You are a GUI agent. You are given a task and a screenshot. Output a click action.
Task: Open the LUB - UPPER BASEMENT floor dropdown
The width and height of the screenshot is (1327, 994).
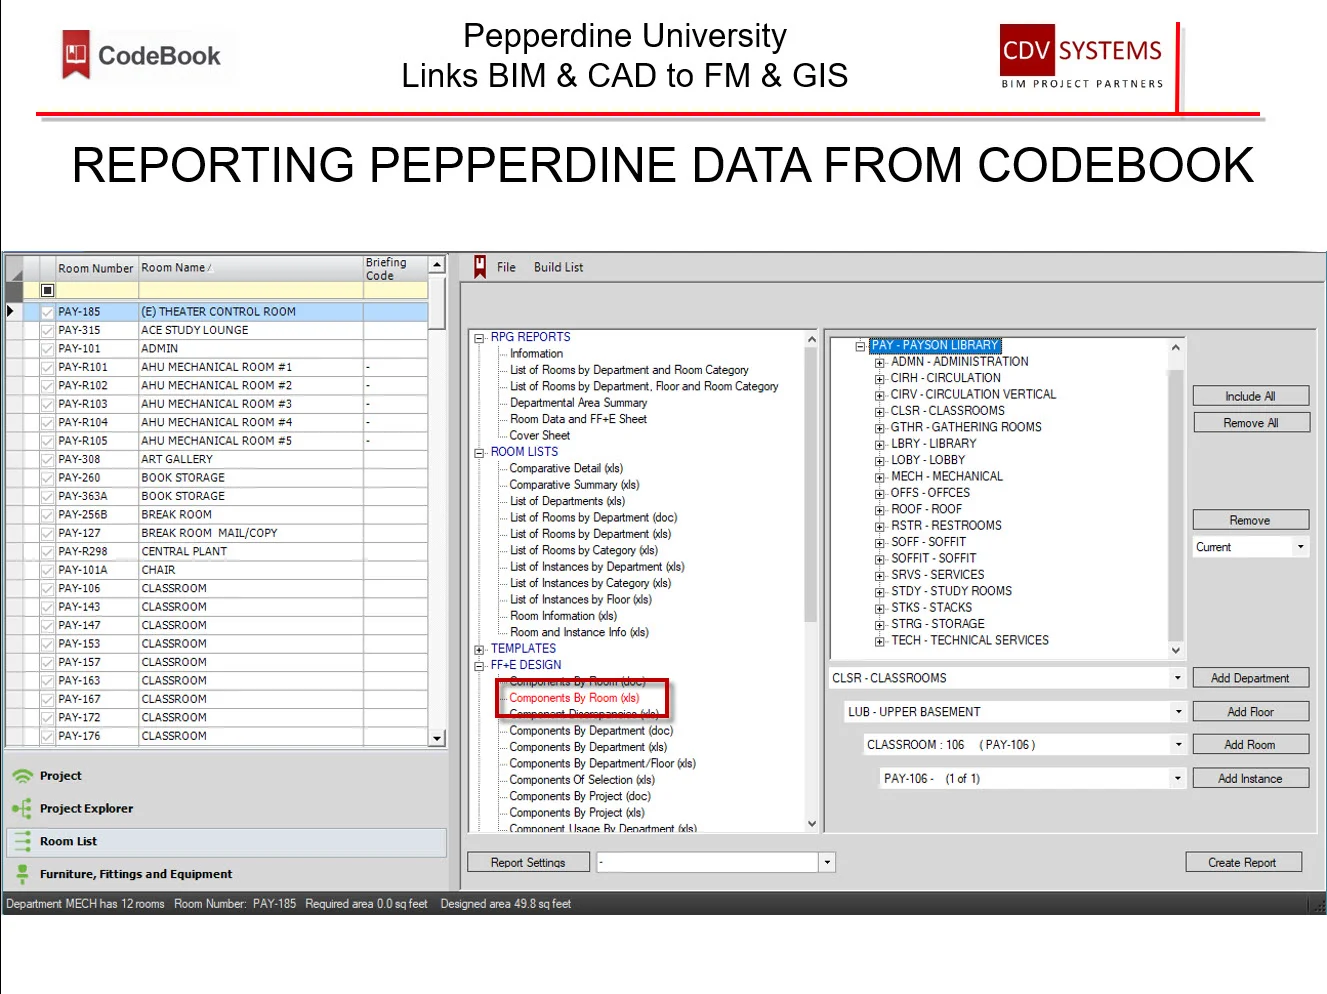pyautogui.click(x=1178, y=712)
